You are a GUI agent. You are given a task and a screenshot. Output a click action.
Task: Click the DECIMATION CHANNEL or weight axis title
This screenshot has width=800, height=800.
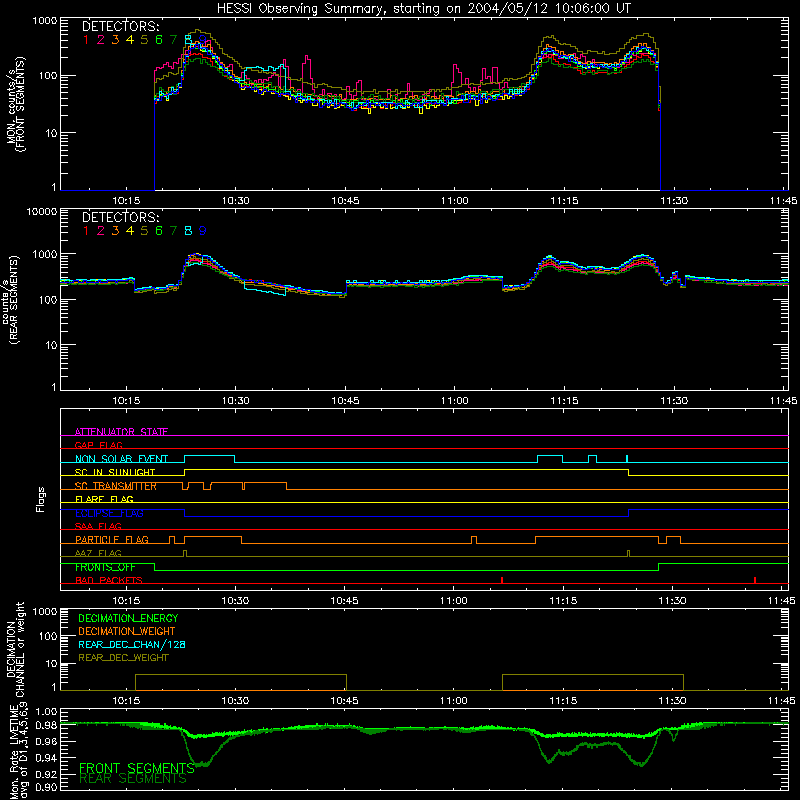[15, 649]
